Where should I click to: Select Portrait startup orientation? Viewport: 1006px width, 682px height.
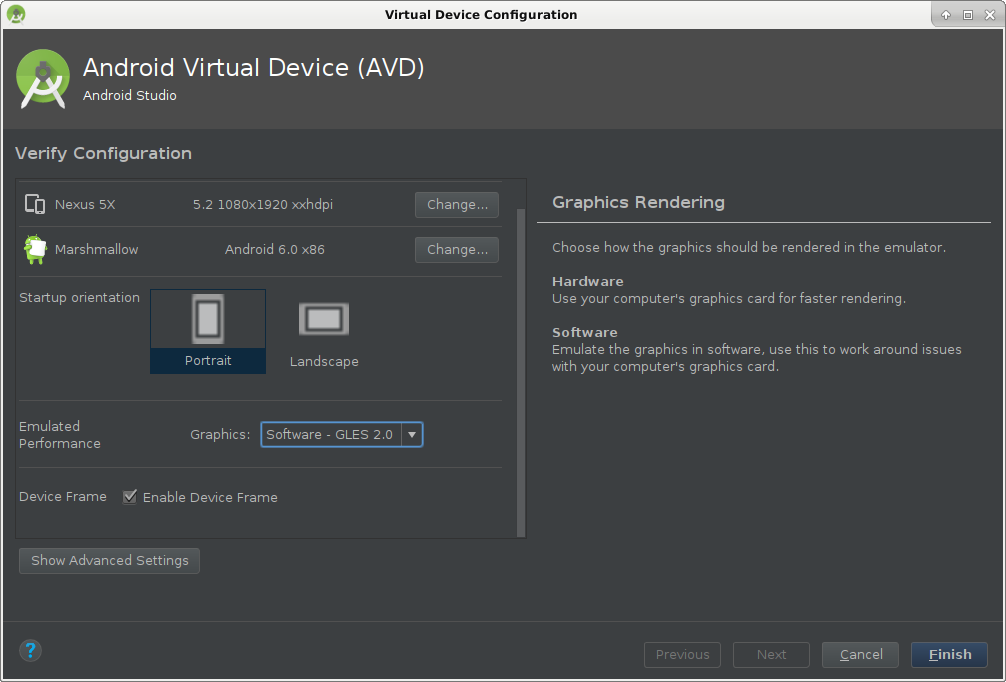pos(208,331)
